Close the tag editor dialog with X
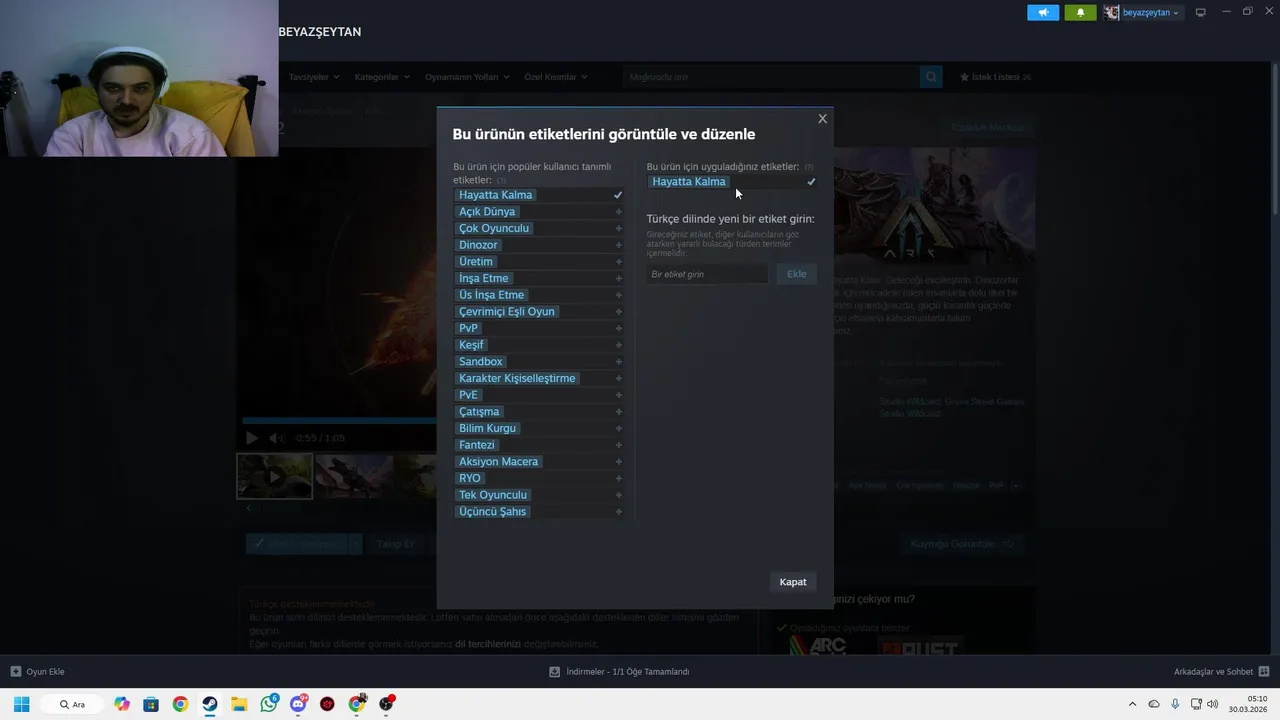1280x720 pixels. pyautogui.click(x=822, y=119)
